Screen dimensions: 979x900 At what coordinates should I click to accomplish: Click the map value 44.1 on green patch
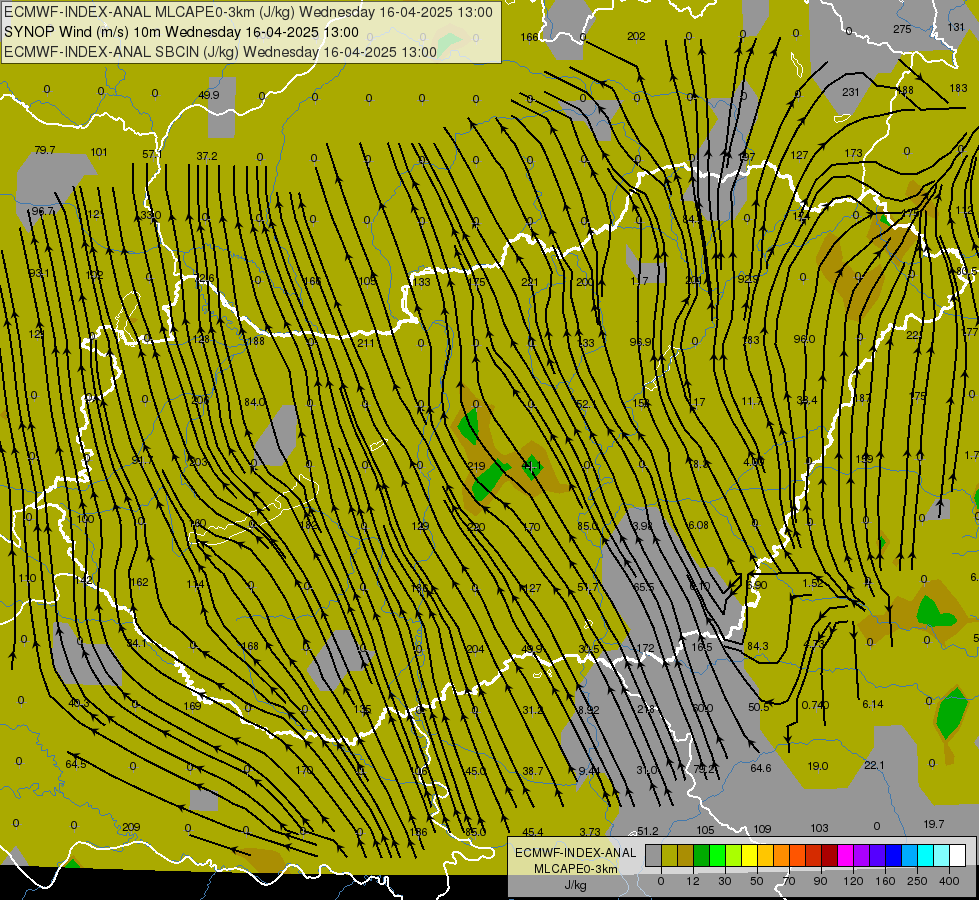point(532,465)
